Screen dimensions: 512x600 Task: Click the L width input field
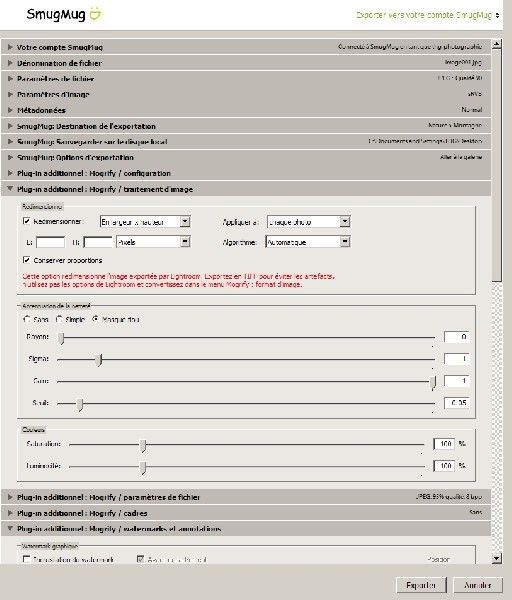click(50, 242)
